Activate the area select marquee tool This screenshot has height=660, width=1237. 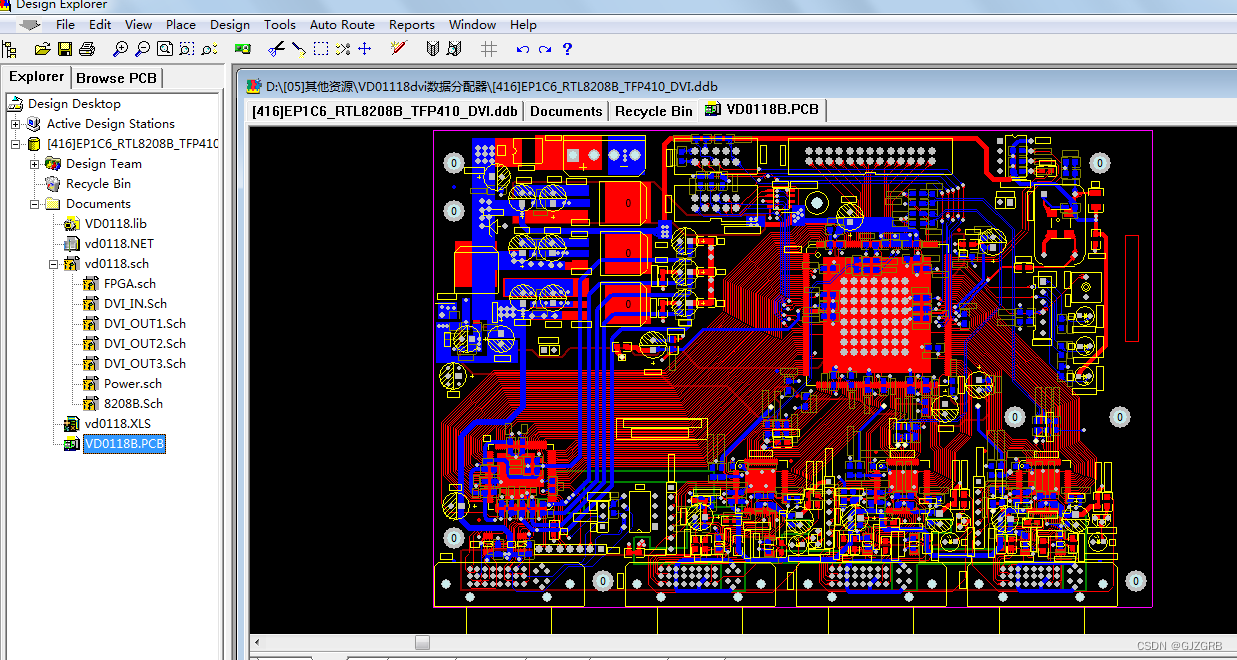click(322, 48)
